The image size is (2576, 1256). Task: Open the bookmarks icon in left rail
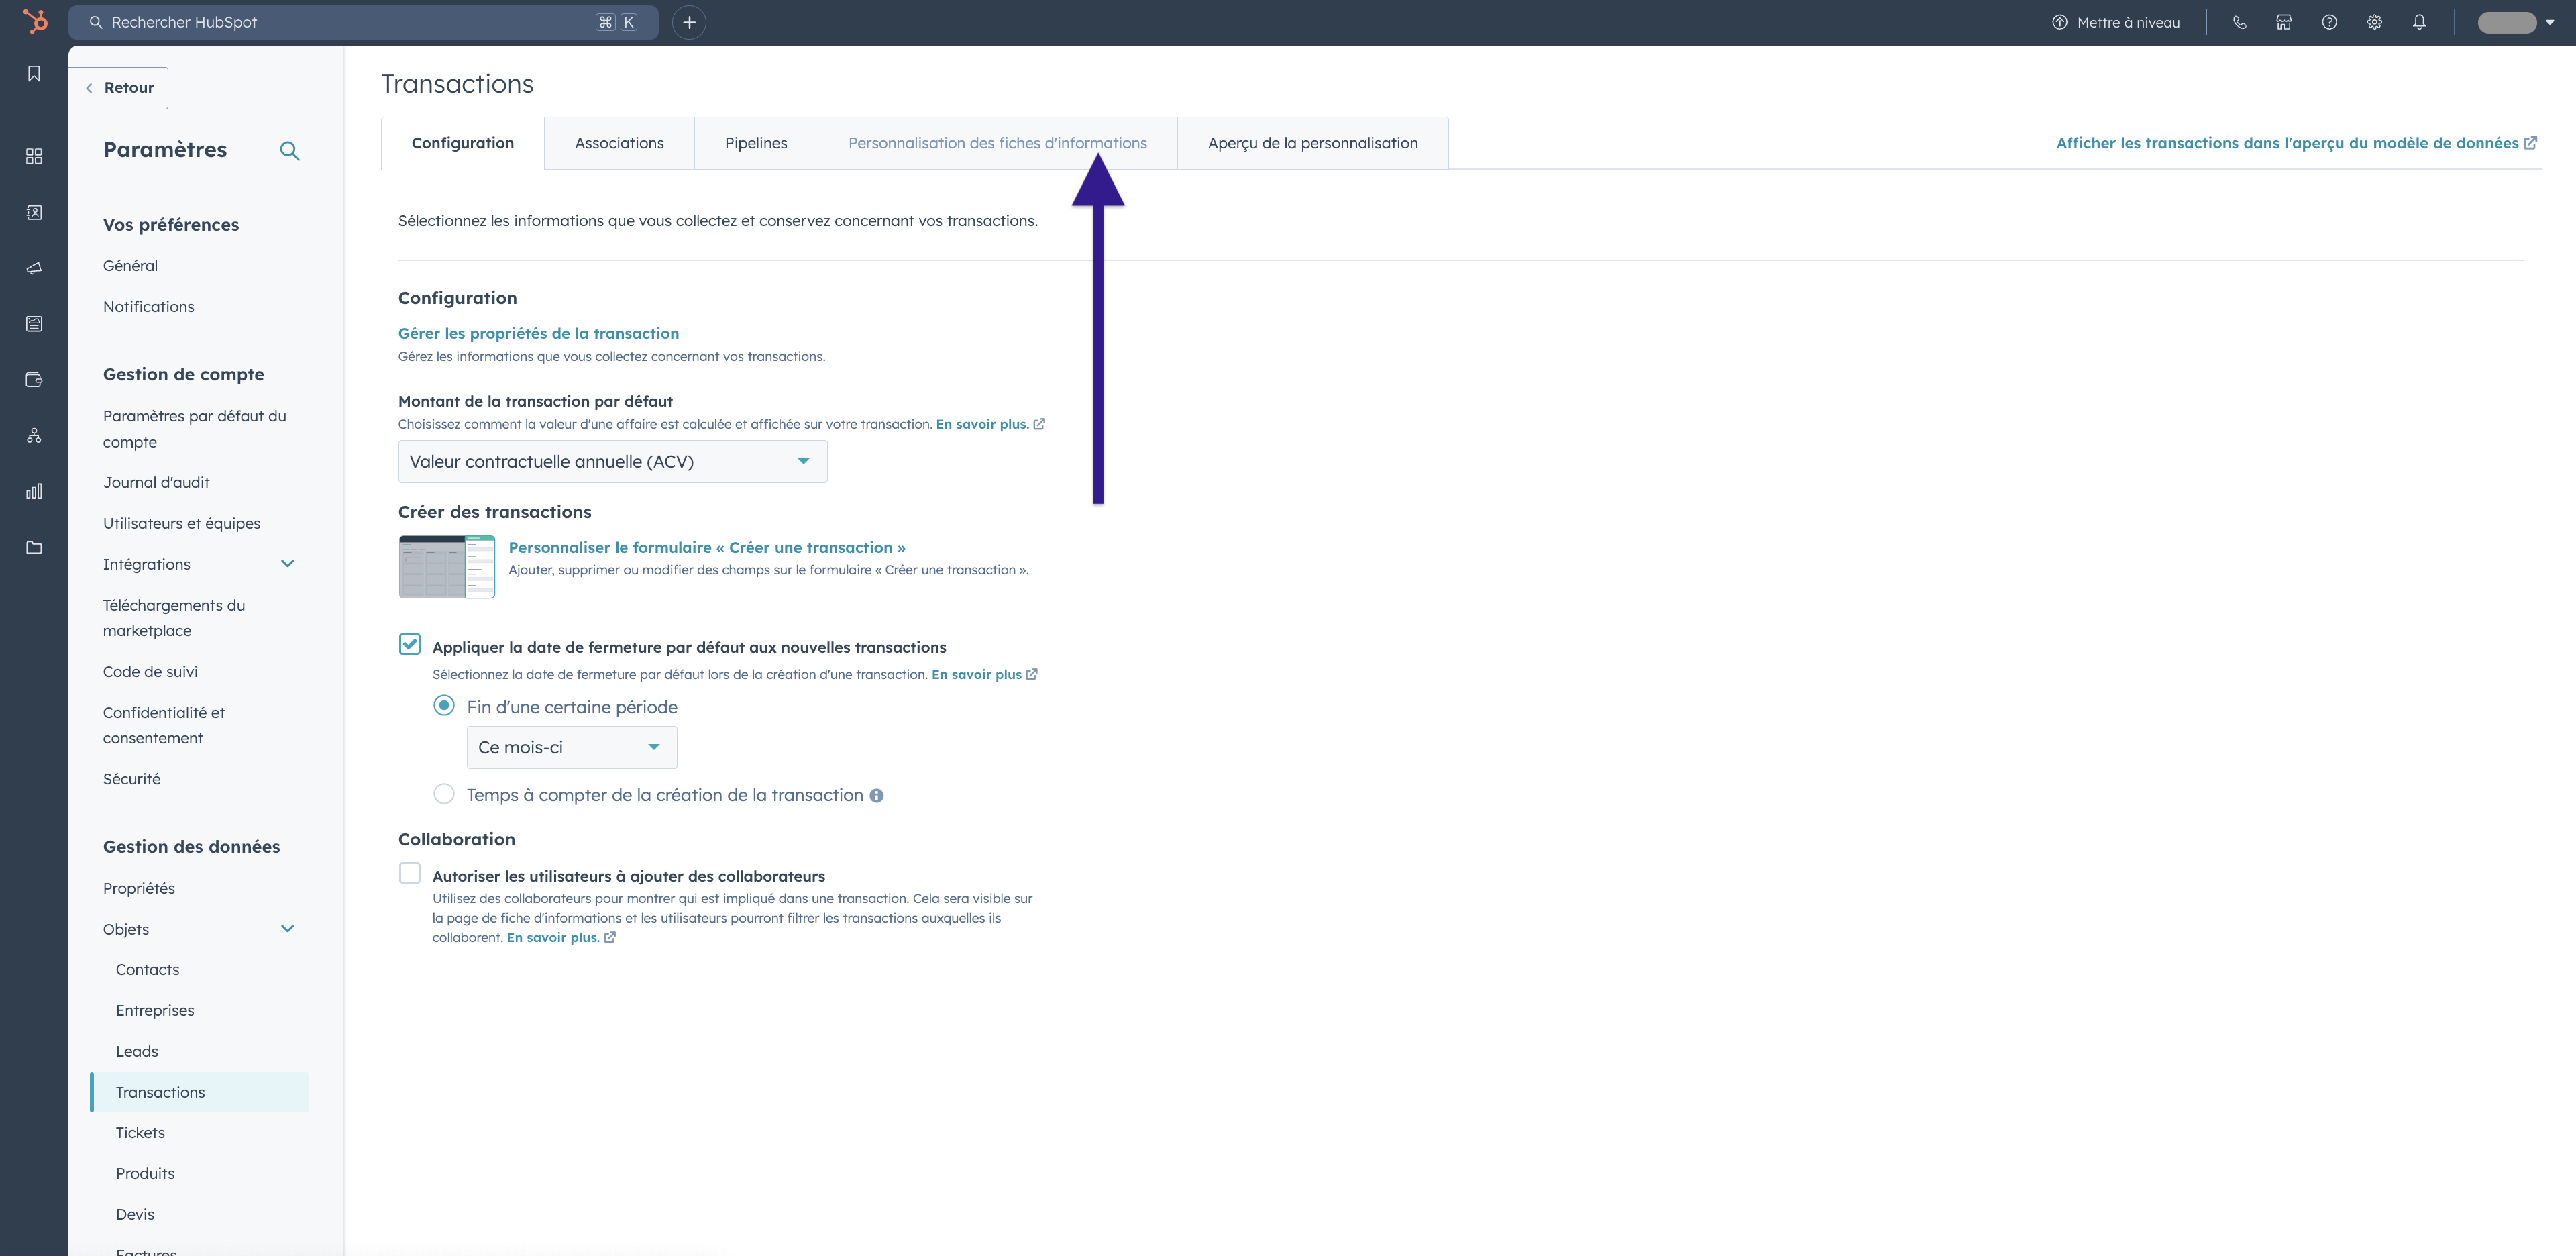click(x=34, y=74)
